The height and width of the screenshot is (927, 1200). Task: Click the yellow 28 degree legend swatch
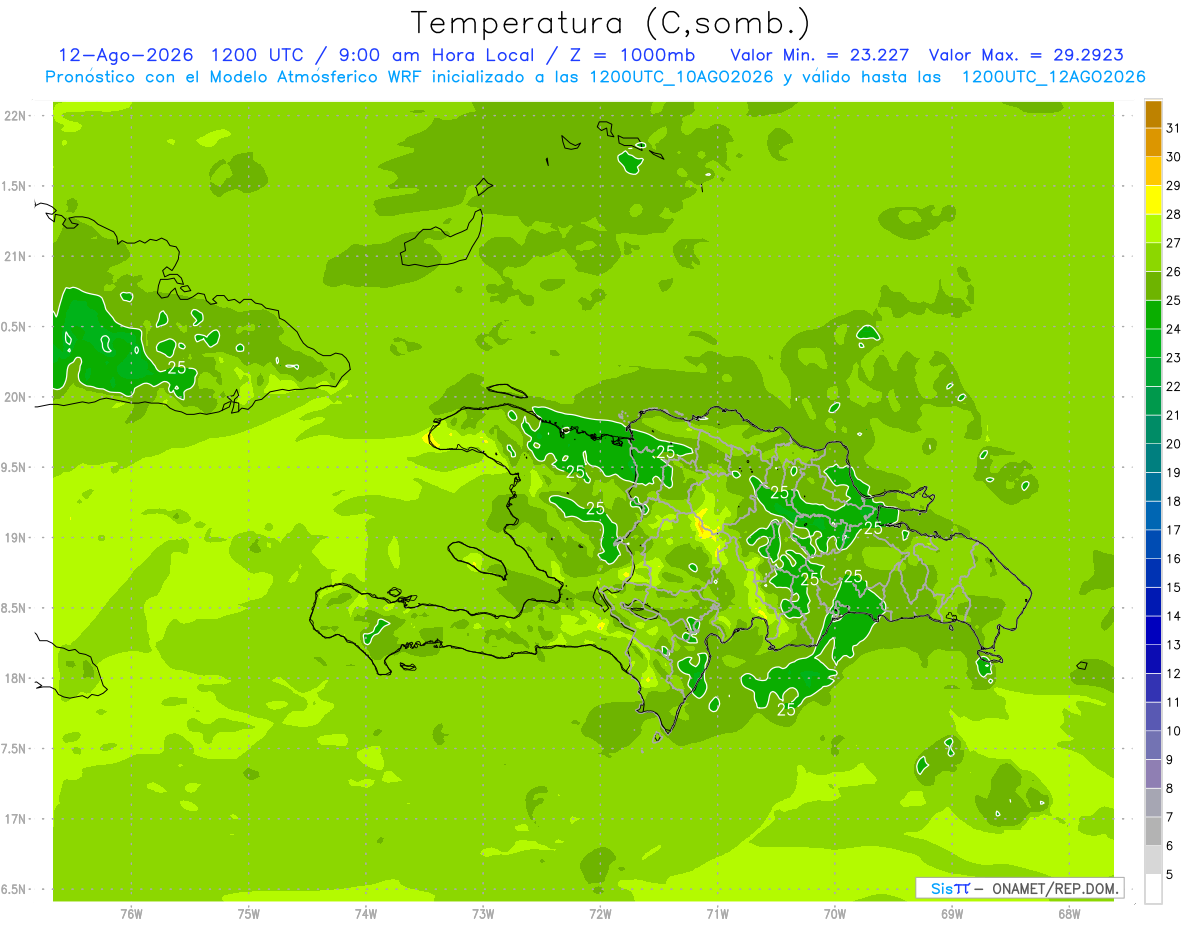[x=1153, y=201]
